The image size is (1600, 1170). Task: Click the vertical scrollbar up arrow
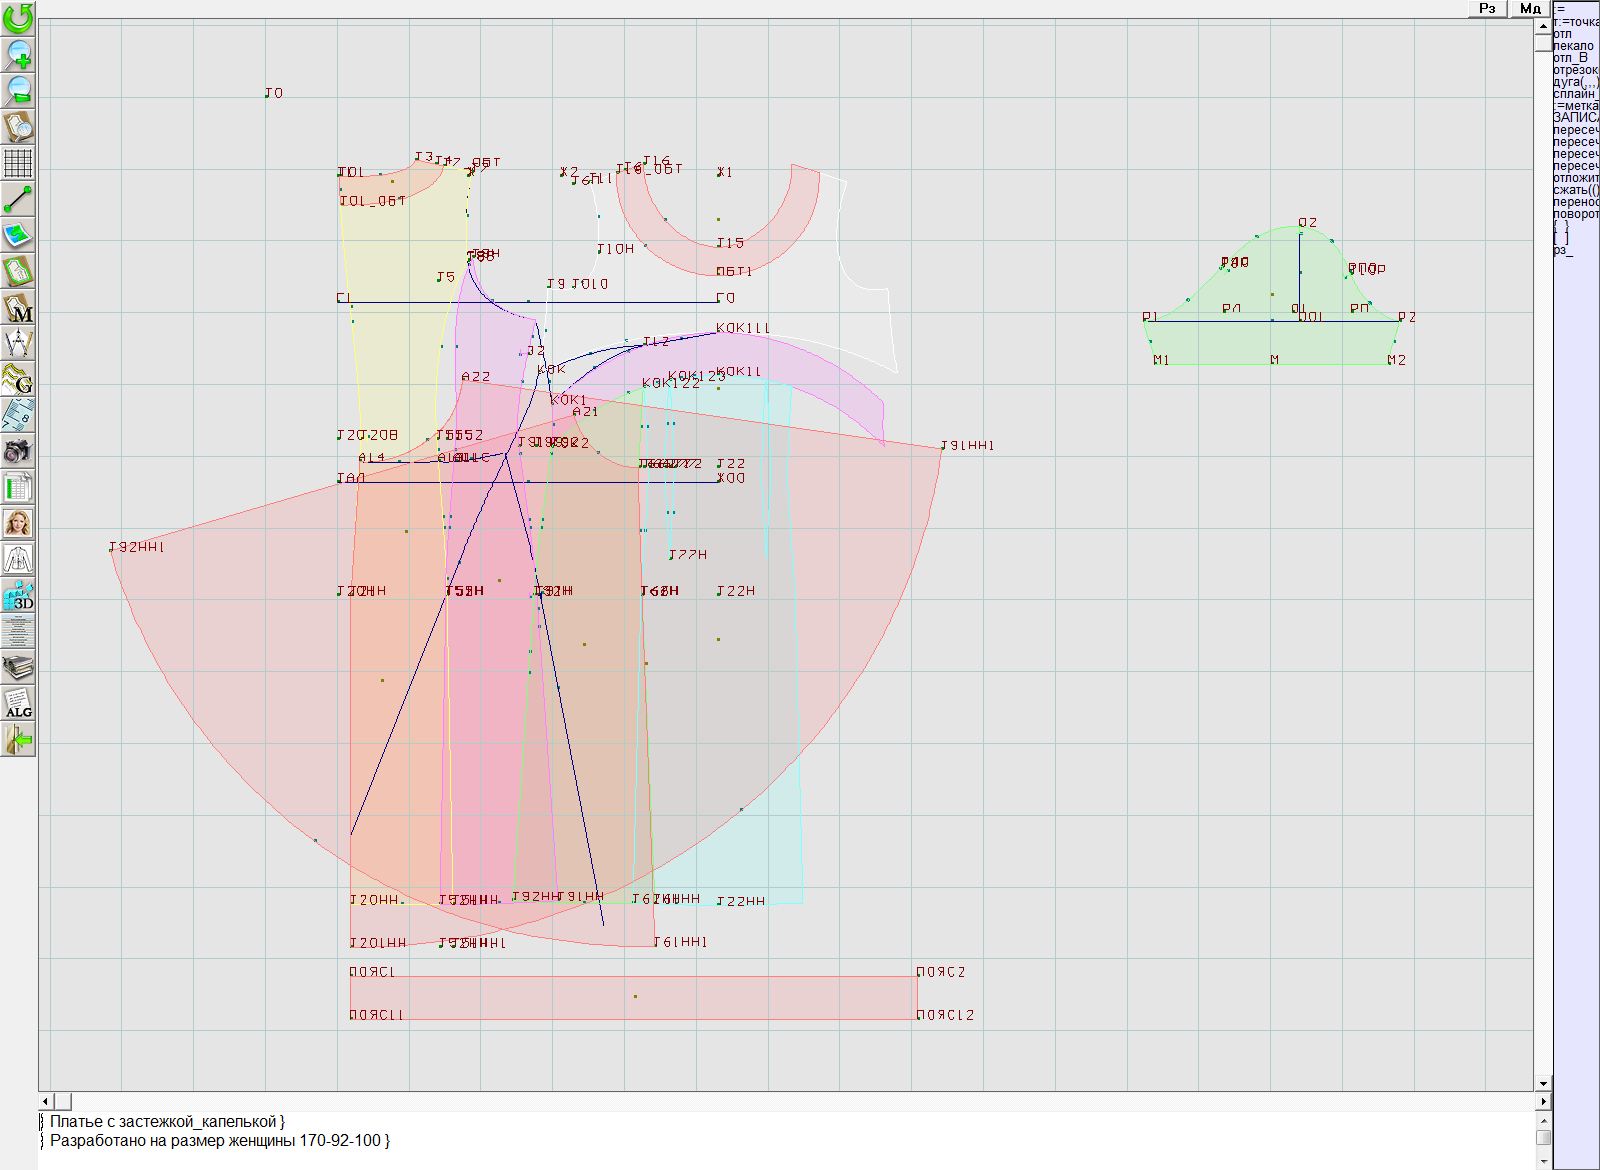point(1543,26)
